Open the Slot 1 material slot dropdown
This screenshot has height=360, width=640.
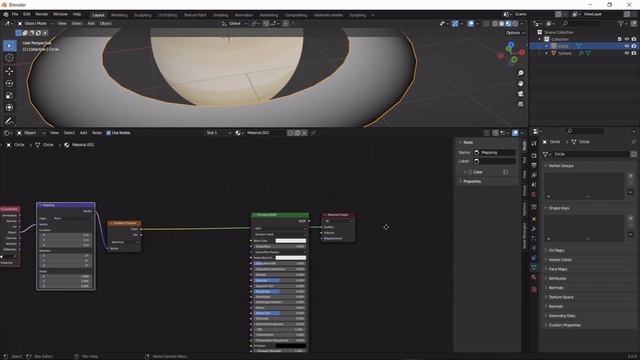tap(218, 133)
